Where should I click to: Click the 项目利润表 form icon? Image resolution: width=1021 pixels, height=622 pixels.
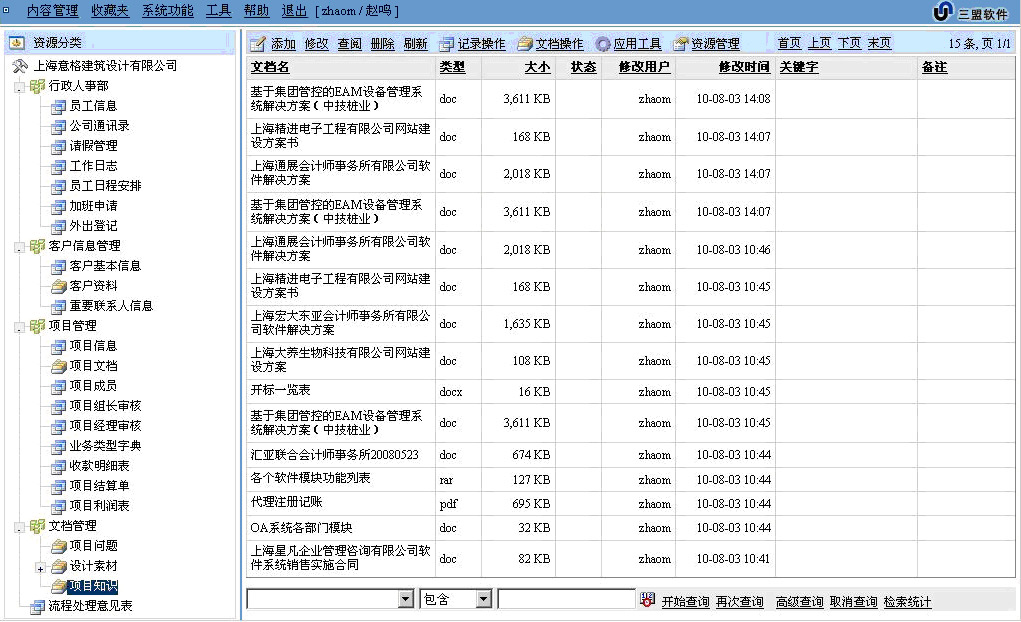click(59, 506)
